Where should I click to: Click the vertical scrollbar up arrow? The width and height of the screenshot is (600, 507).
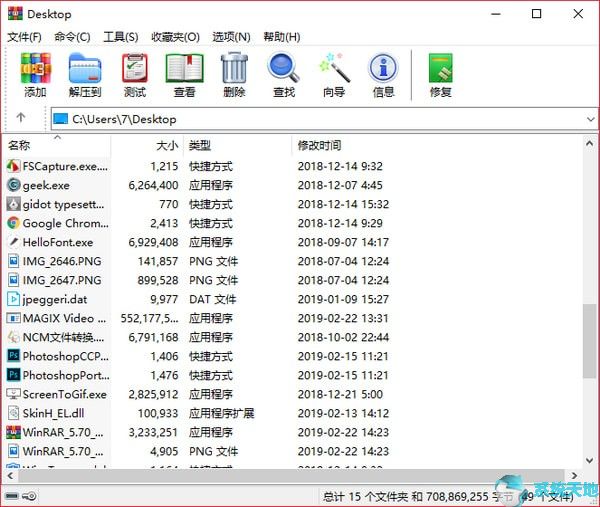[x=589, y=144]
